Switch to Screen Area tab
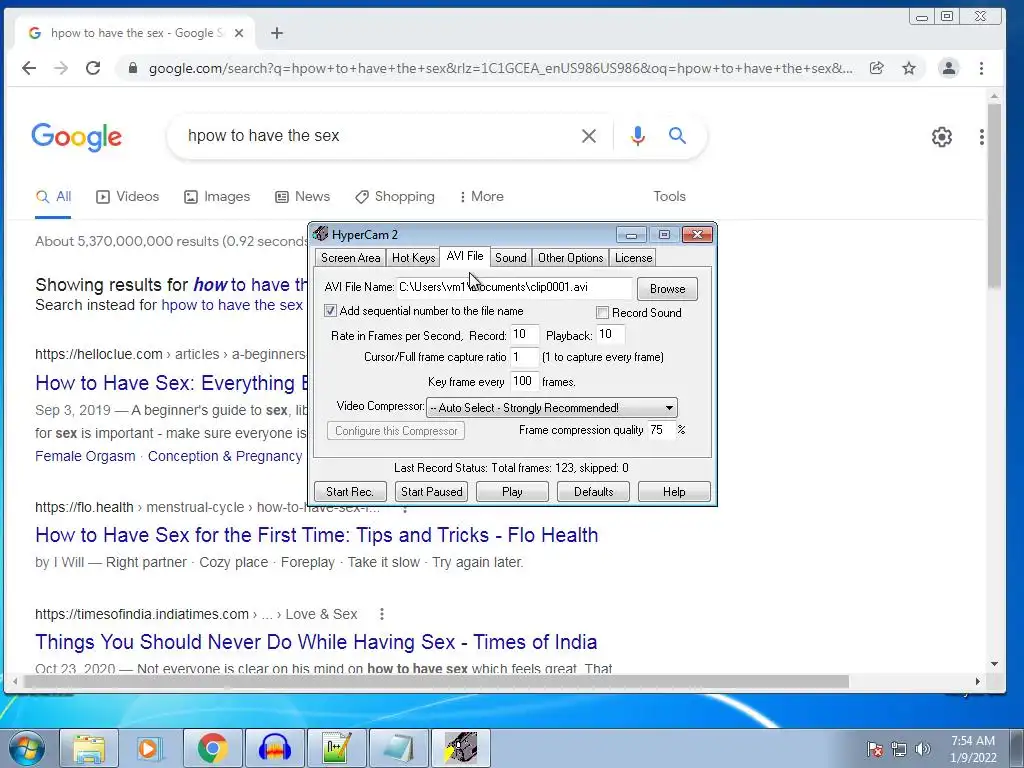The height and width of the screenshot is (768, 1024). pos(350,258)
